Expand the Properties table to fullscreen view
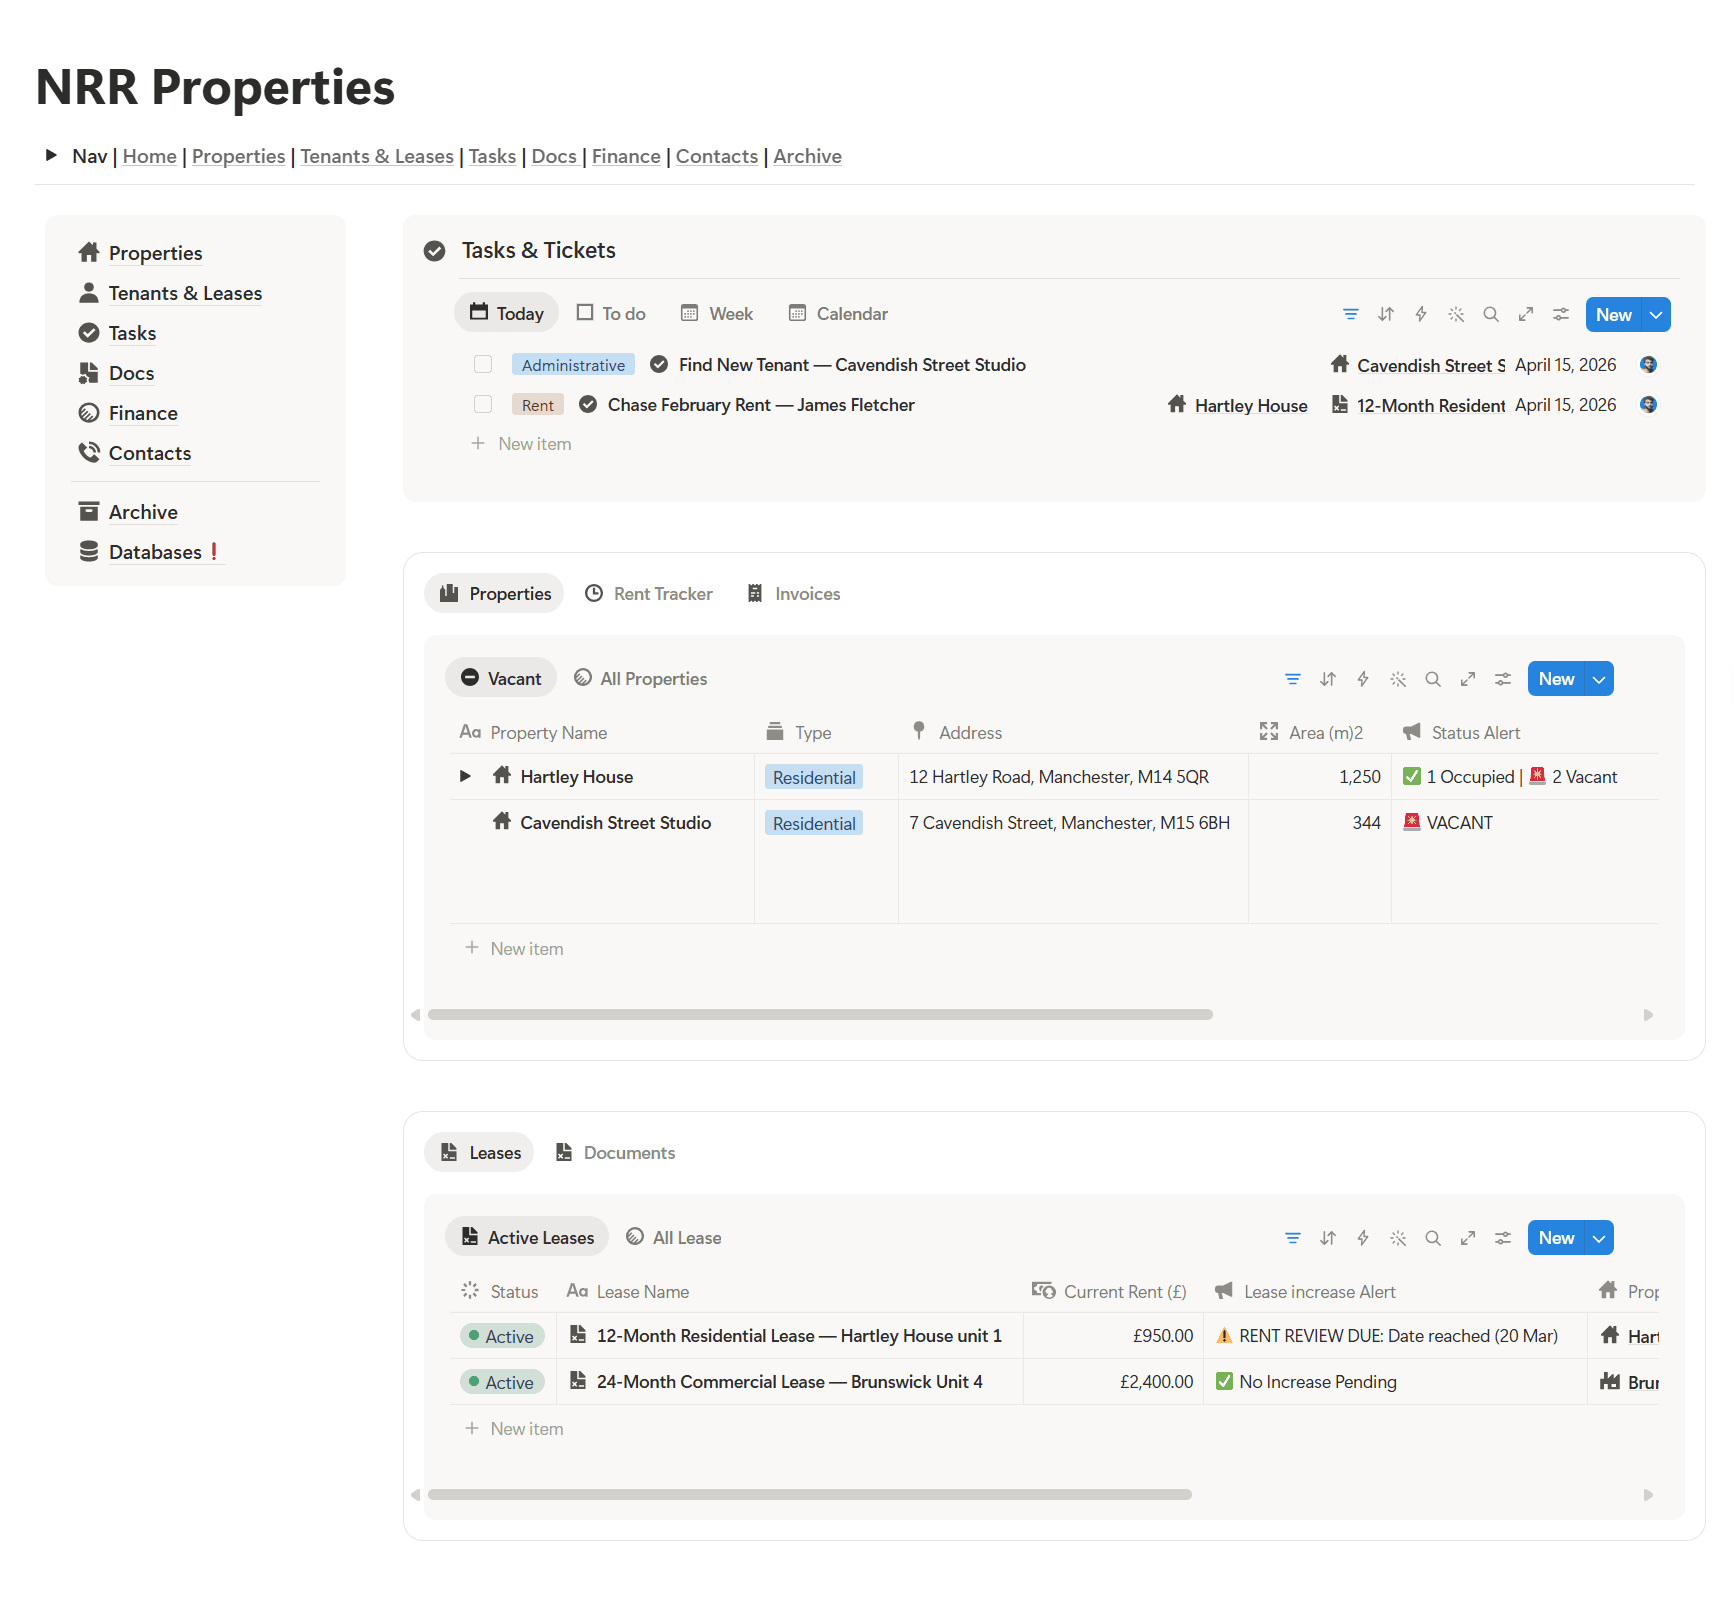This screenshot has height=1611, width=1734. [1468, 678]
